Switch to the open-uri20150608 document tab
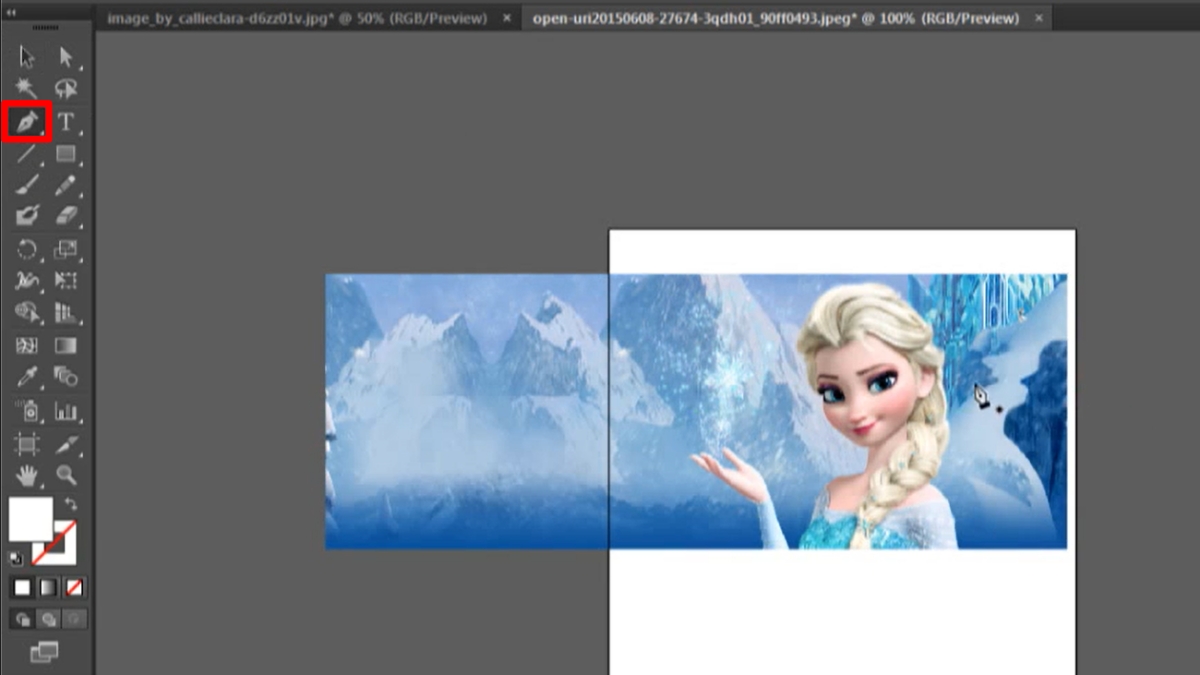 (776, 18)
